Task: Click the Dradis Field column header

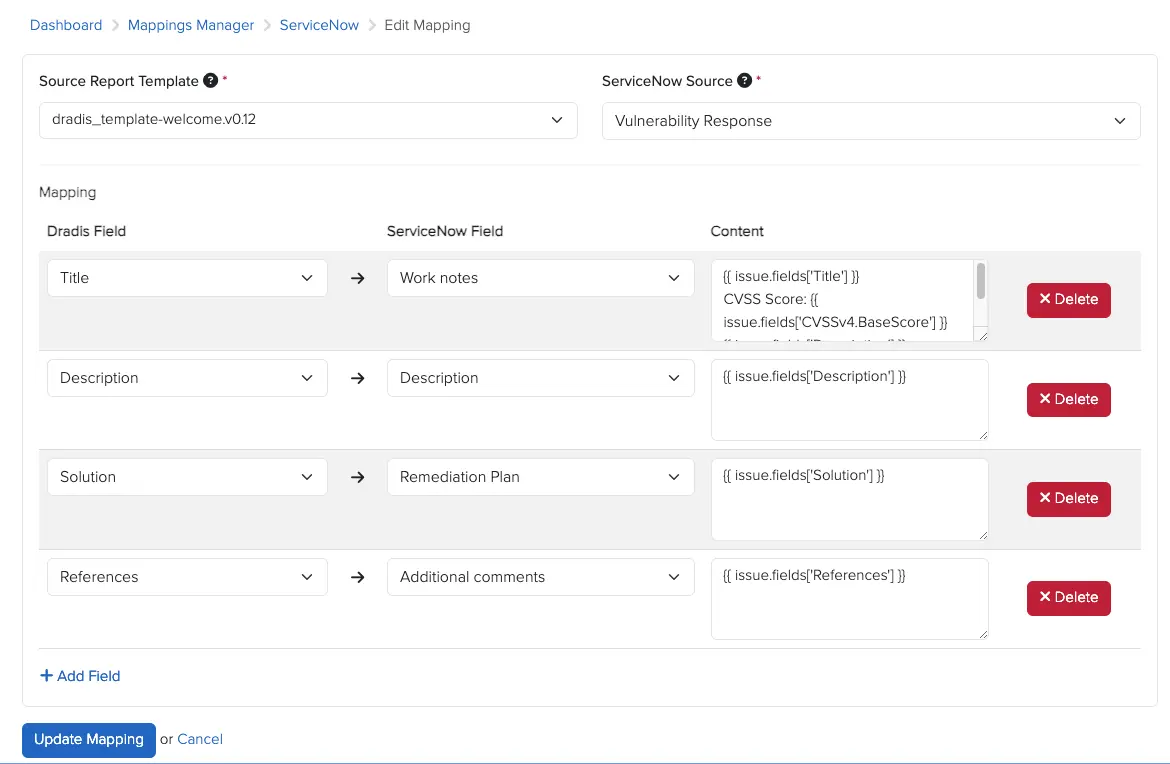Action: coord(87,231)
